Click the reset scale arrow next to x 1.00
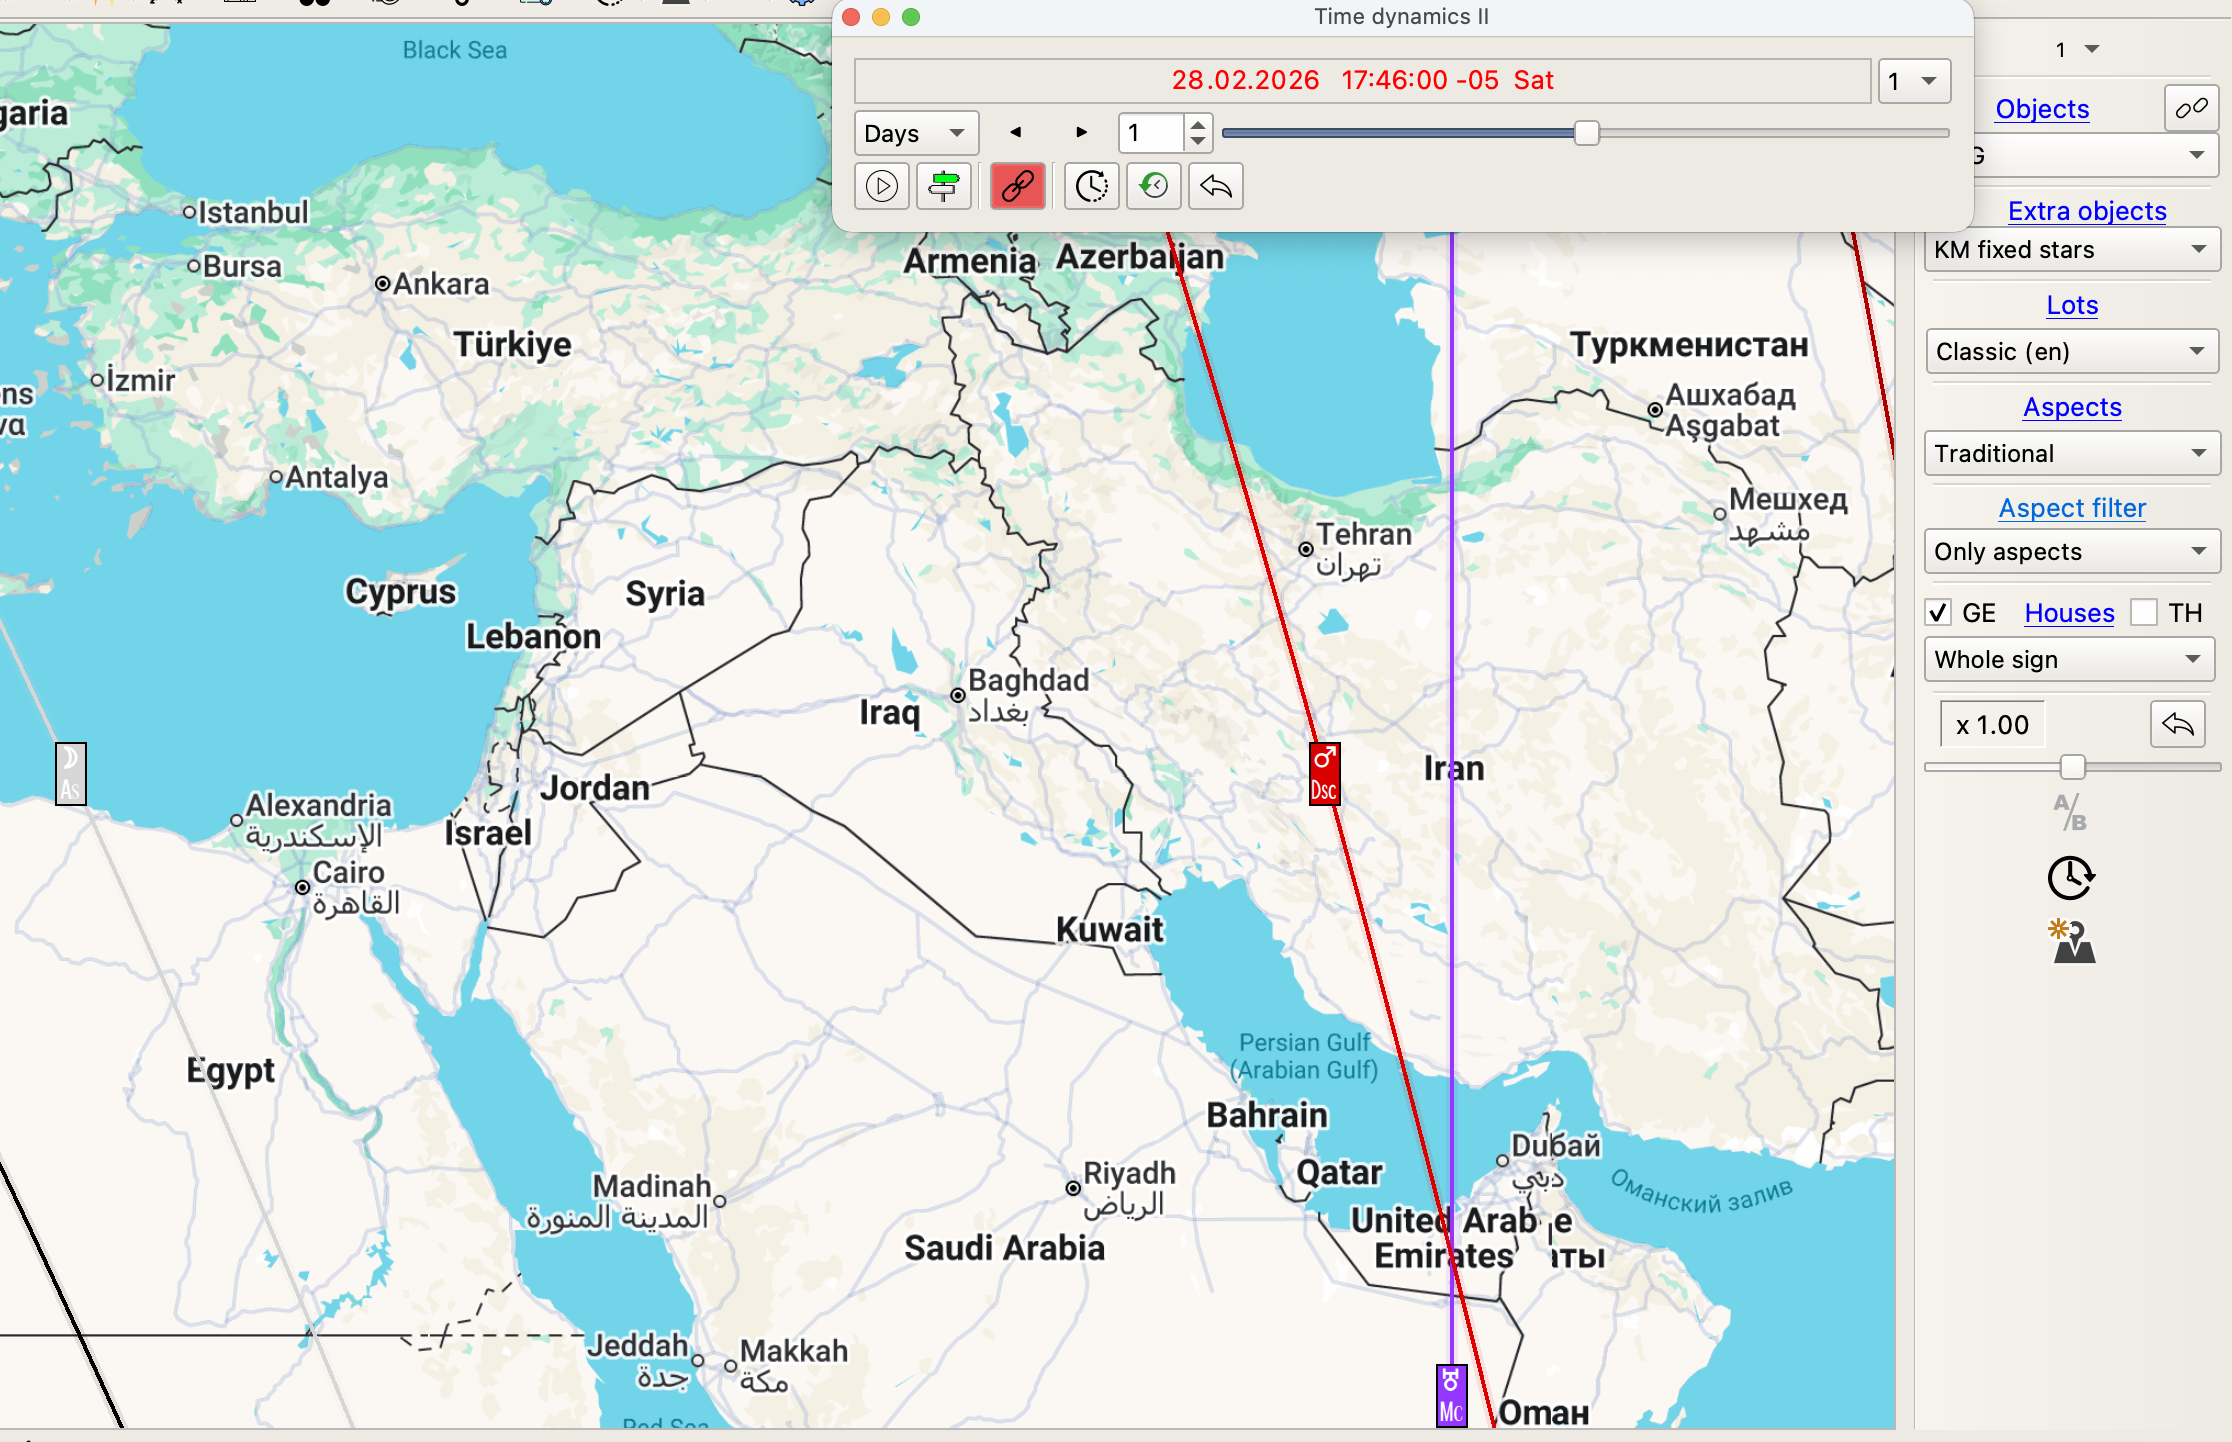Viewport: 2232px width, 1442px height. [x=2178, y=724]
